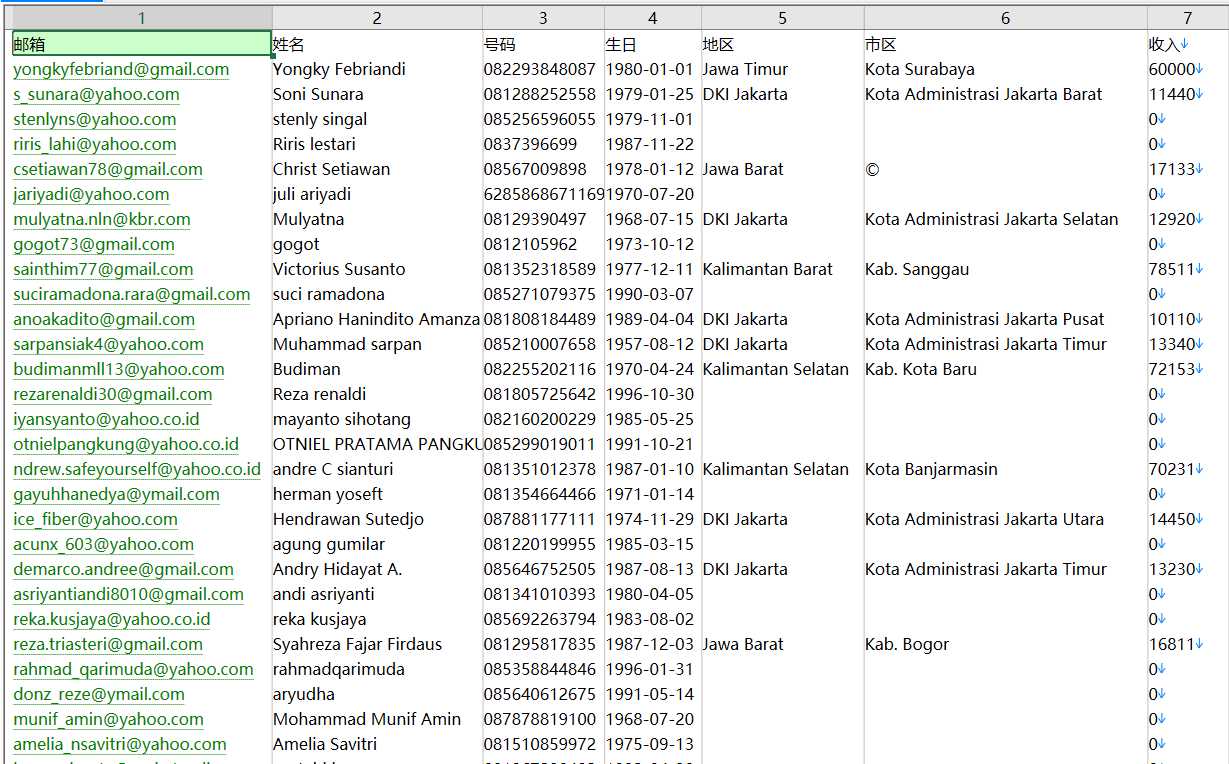
Task: Select phone number cell 082293848087
Action: (543, 69)
